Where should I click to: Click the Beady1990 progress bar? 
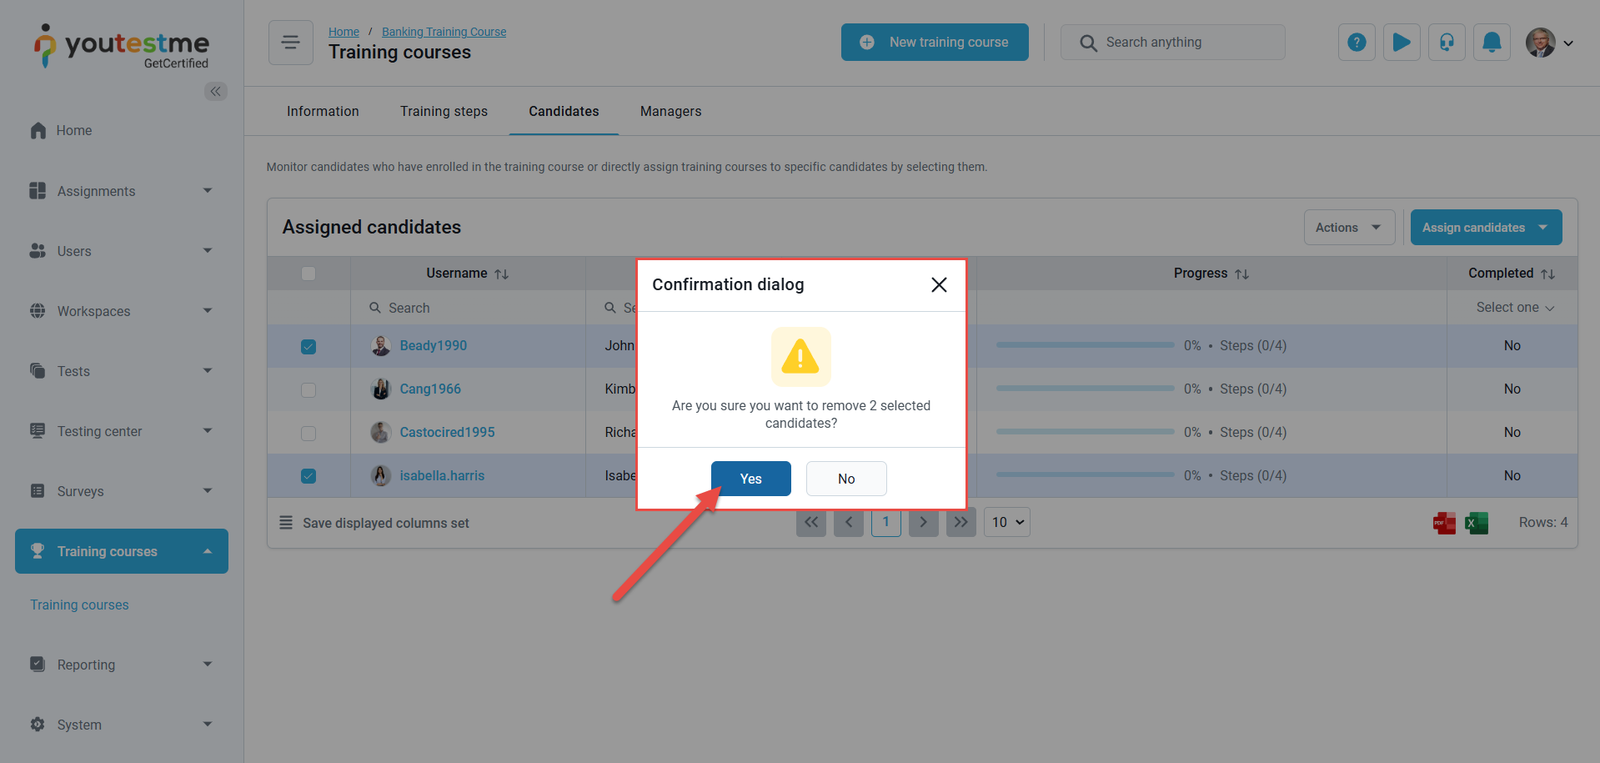[1085, 345]
